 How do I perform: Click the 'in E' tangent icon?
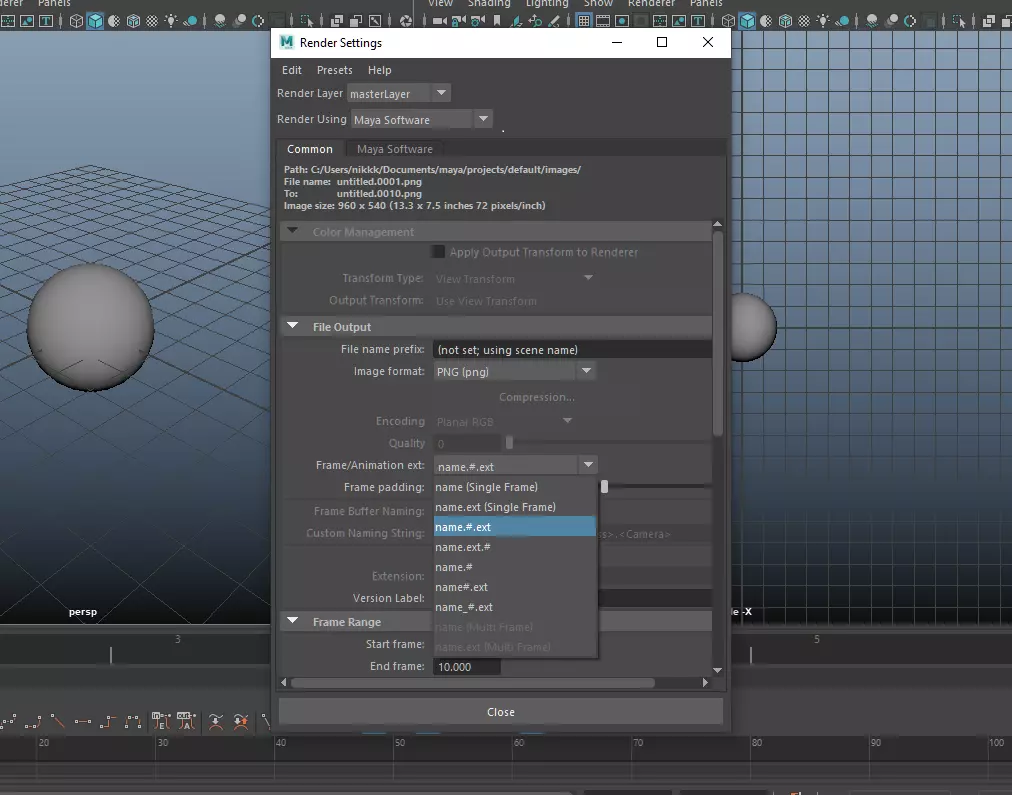(x=161, y=720)
